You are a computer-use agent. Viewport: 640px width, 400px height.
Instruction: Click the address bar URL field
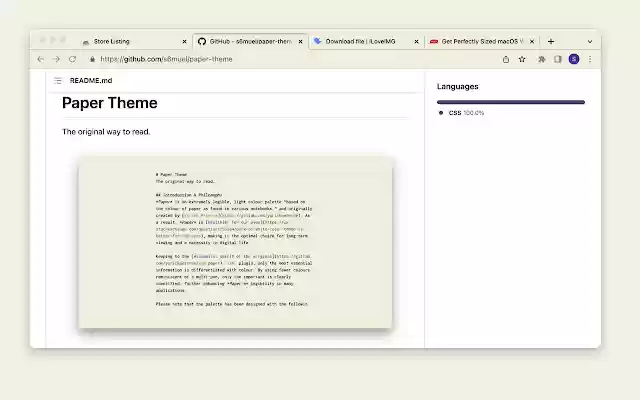tap(290, 59)
